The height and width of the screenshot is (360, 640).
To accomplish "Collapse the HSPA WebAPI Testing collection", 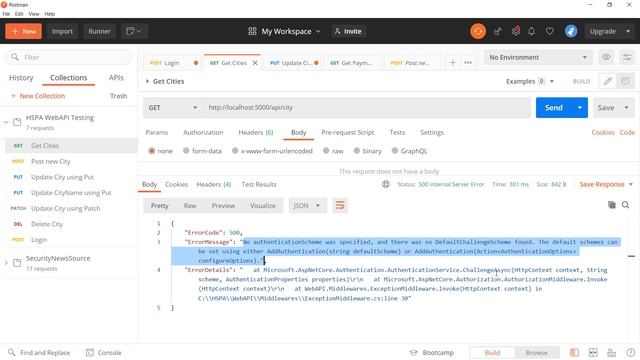I will 6,122.
